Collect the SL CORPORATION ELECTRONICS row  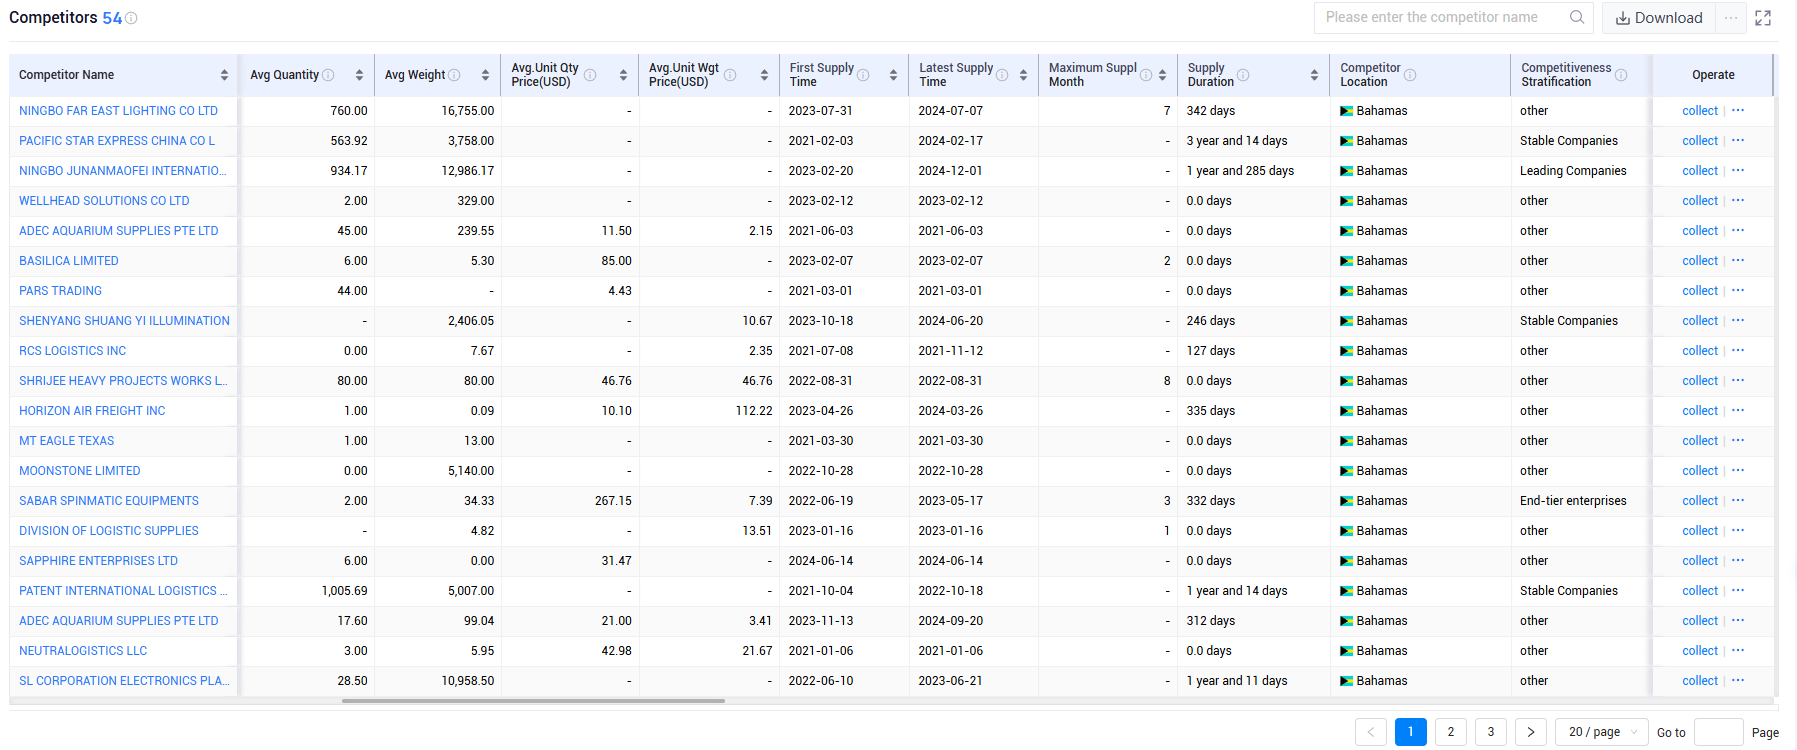[x=1700, y=681]
